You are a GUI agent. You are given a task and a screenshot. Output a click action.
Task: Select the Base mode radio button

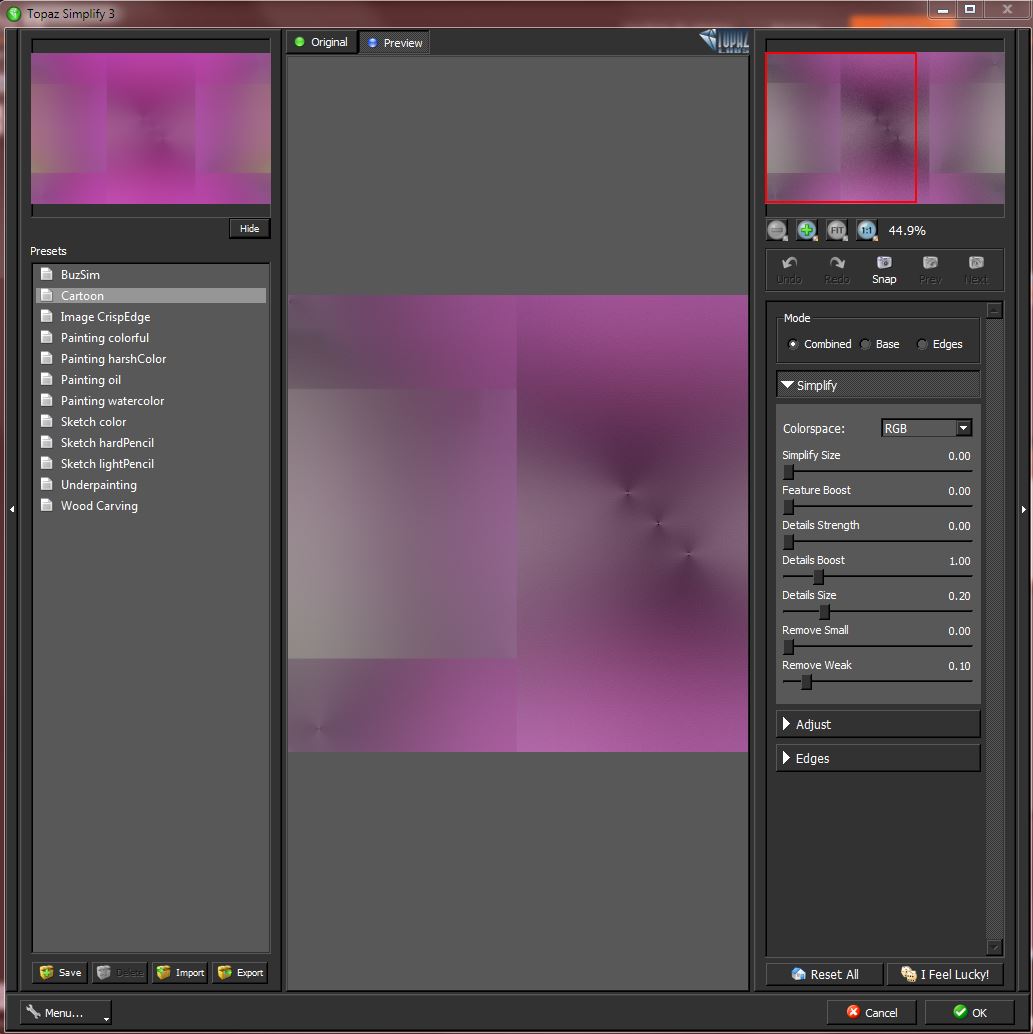point(865,344)
